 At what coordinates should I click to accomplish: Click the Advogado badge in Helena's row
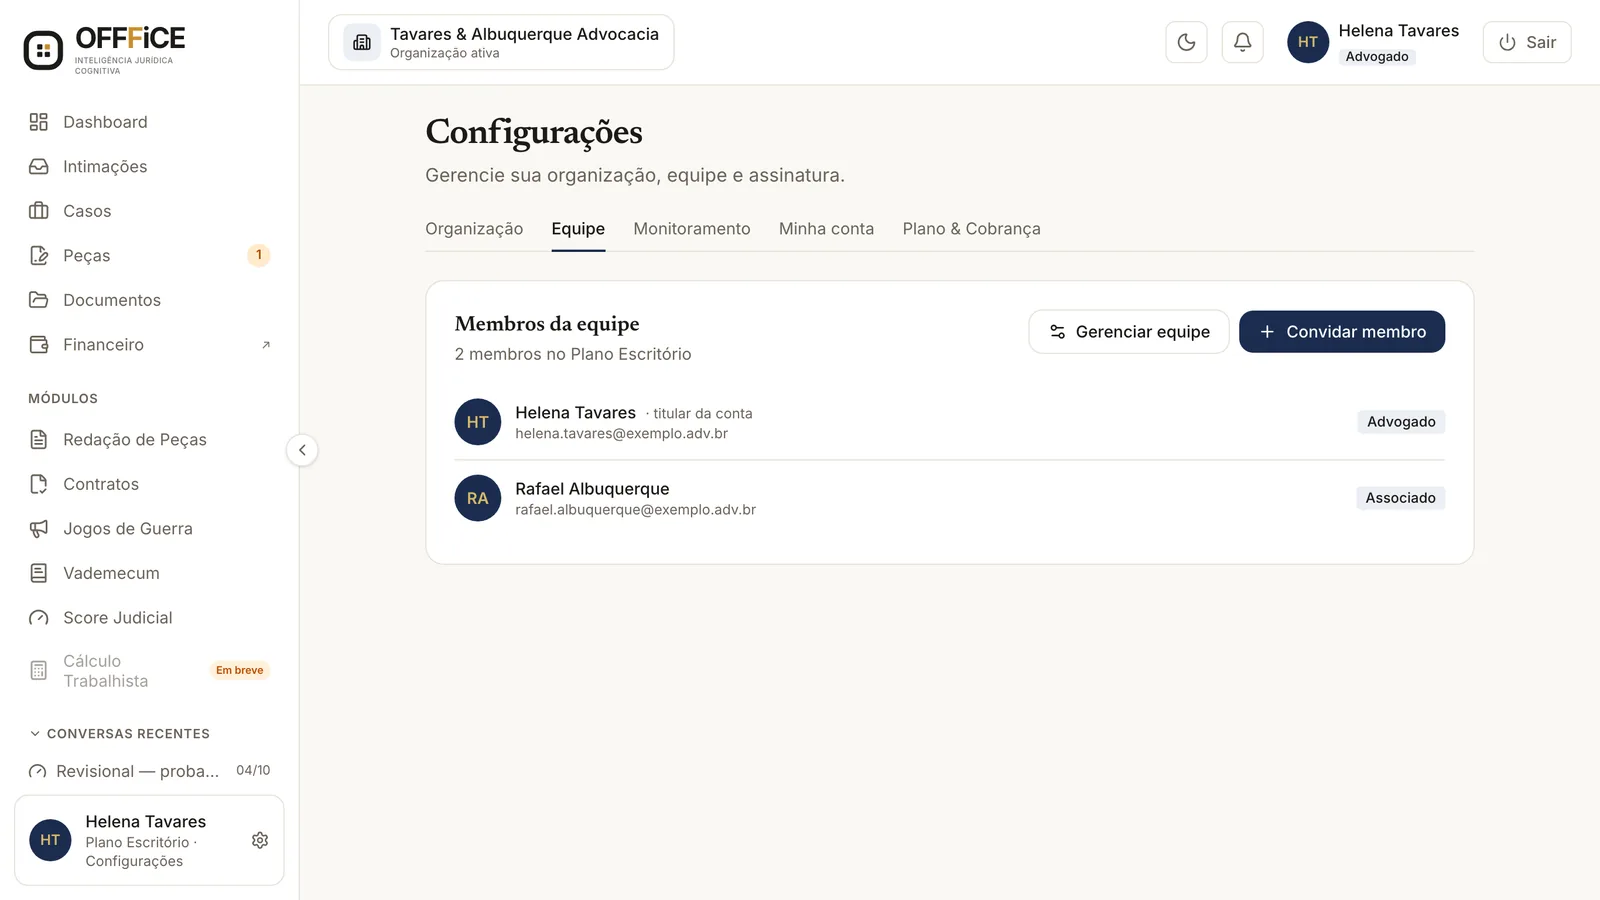pyautogui.click(x=1401, y=422)
